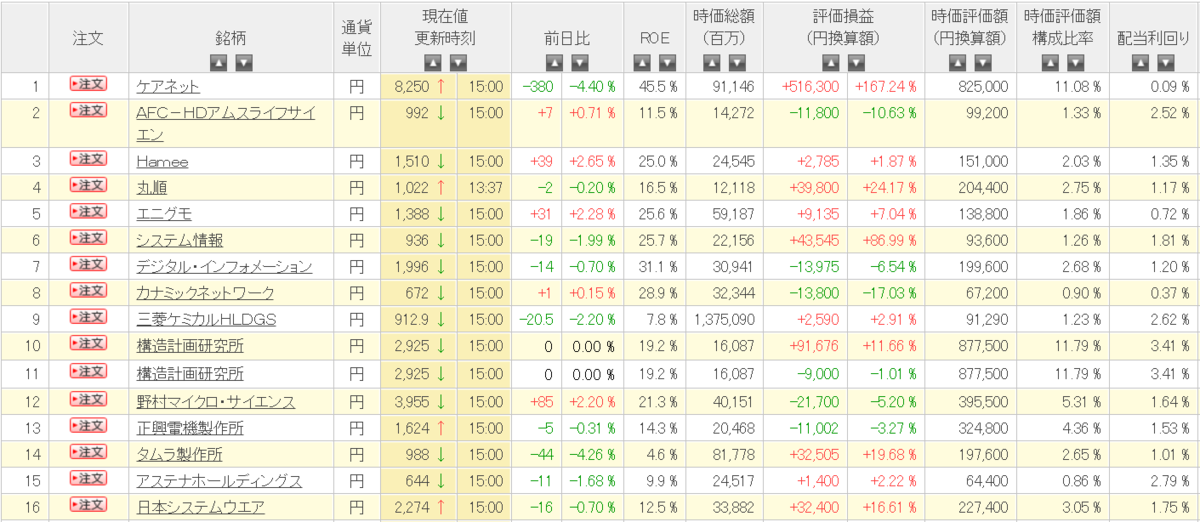The height and width of the screenshot is (522, 1200).
Task: Click 注文 button for 日本システムウエア
Action: coord(88,506)
